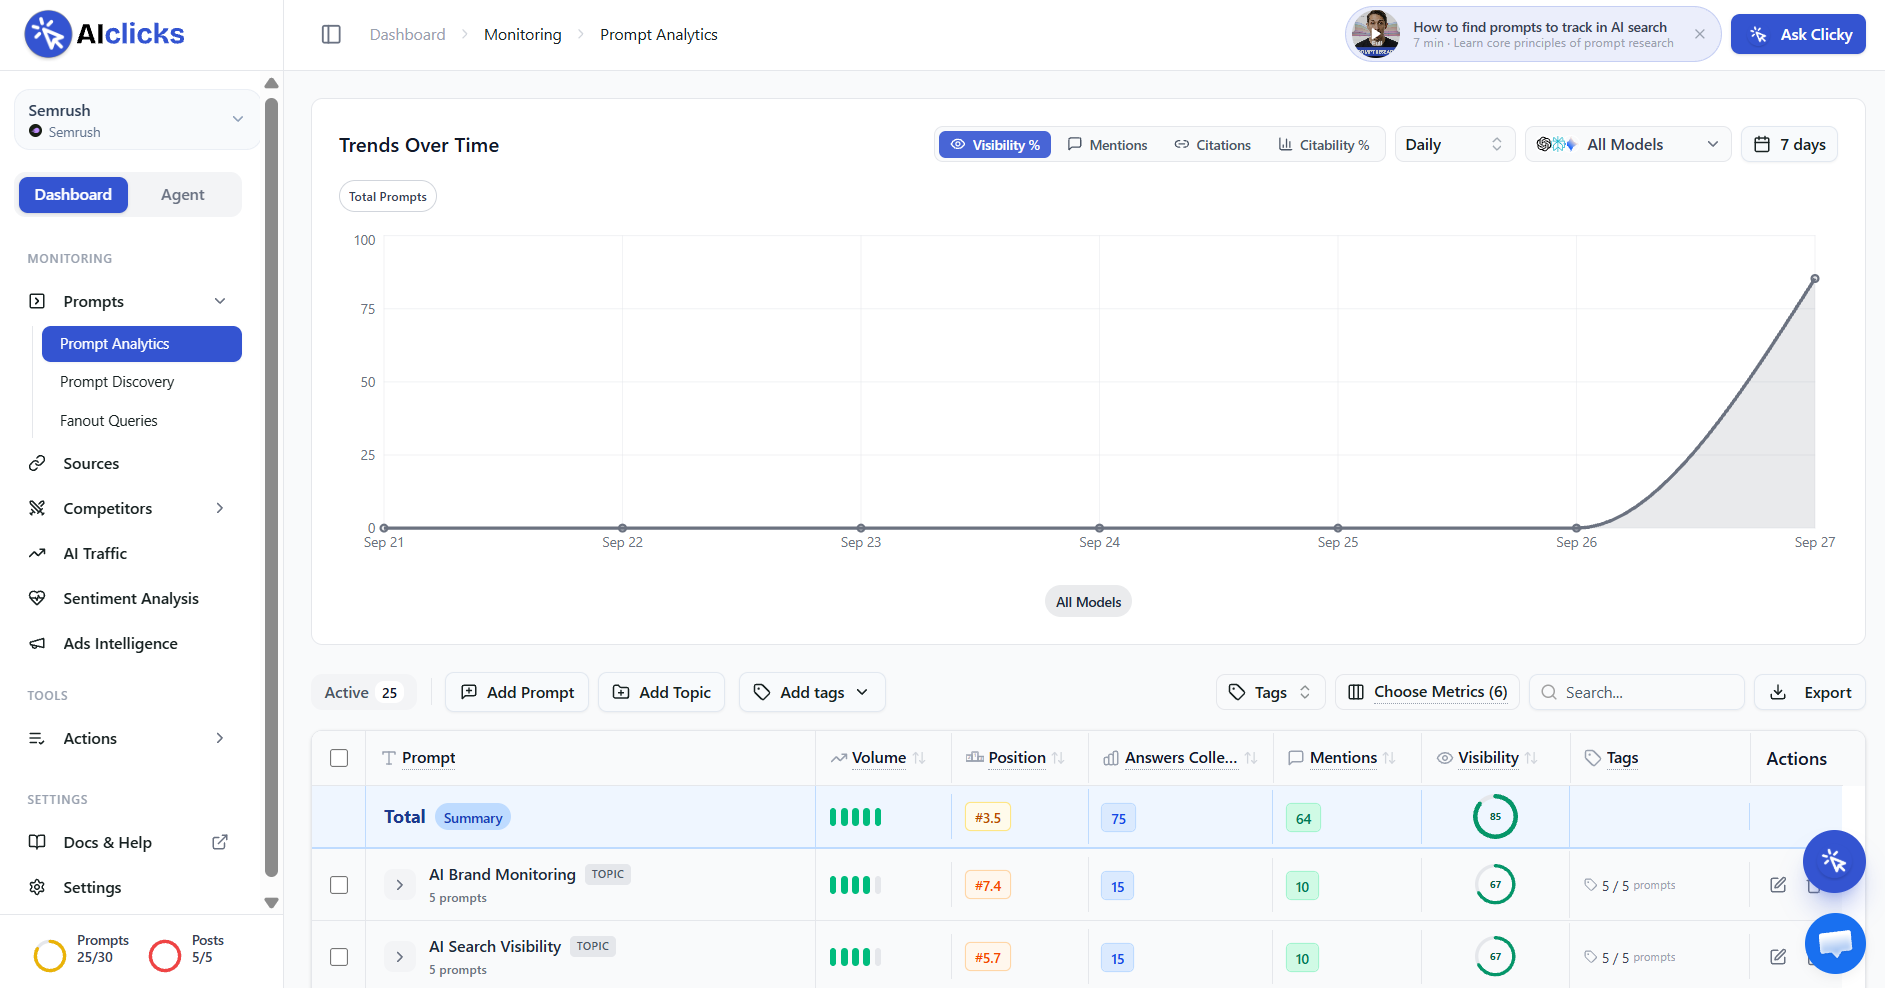Click the All Models legend chip
The height and width of the screenshot is (988, 1885).
pos(1088,602)
